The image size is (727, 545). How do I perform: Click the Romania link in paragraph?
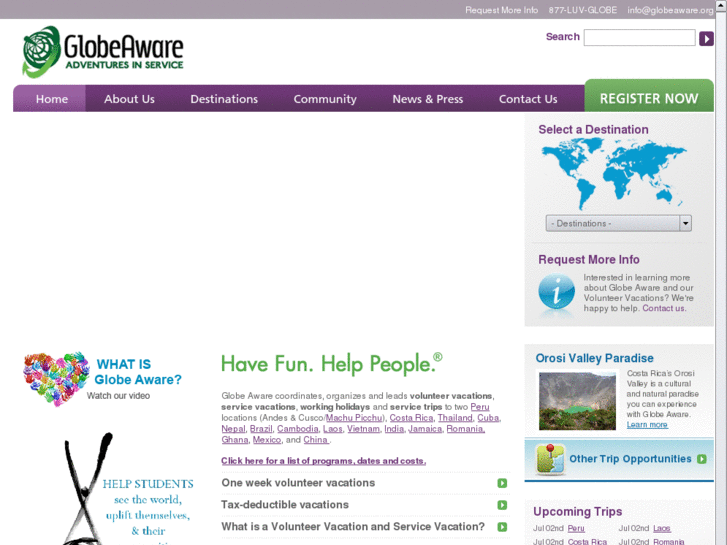point(466,429)
